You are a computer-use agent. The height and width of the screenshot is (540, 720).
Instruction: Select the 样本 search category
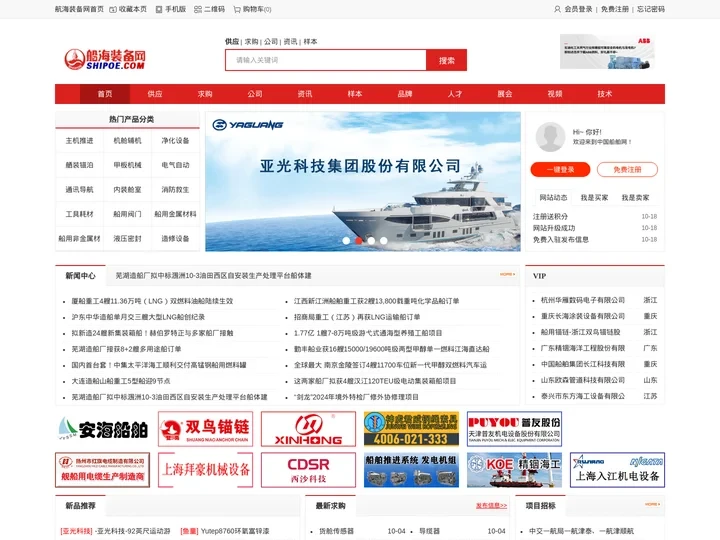(x=310, y=41)
